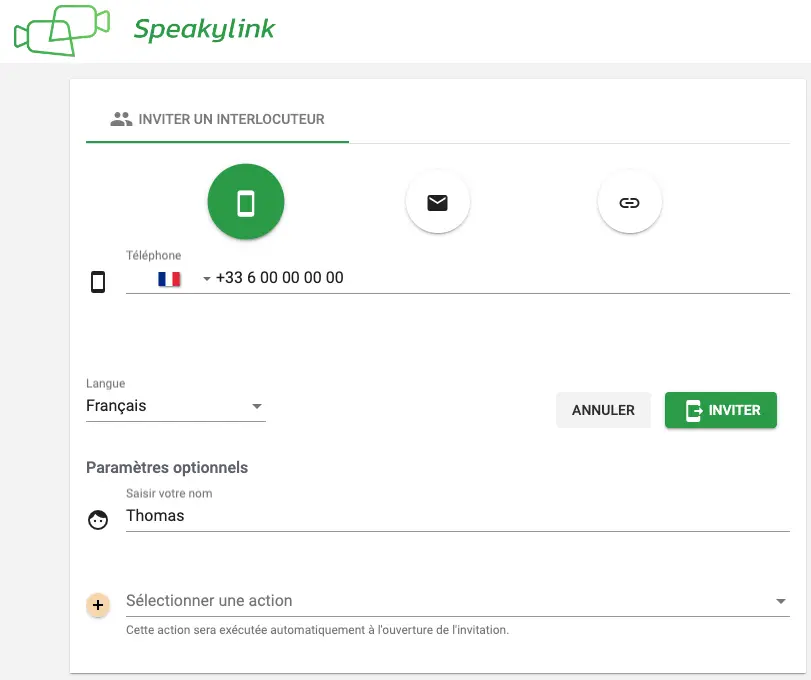Viewport: 811px width, 680px height.
Task: Click the phone number input field
Action: click(x=500, y=278)
